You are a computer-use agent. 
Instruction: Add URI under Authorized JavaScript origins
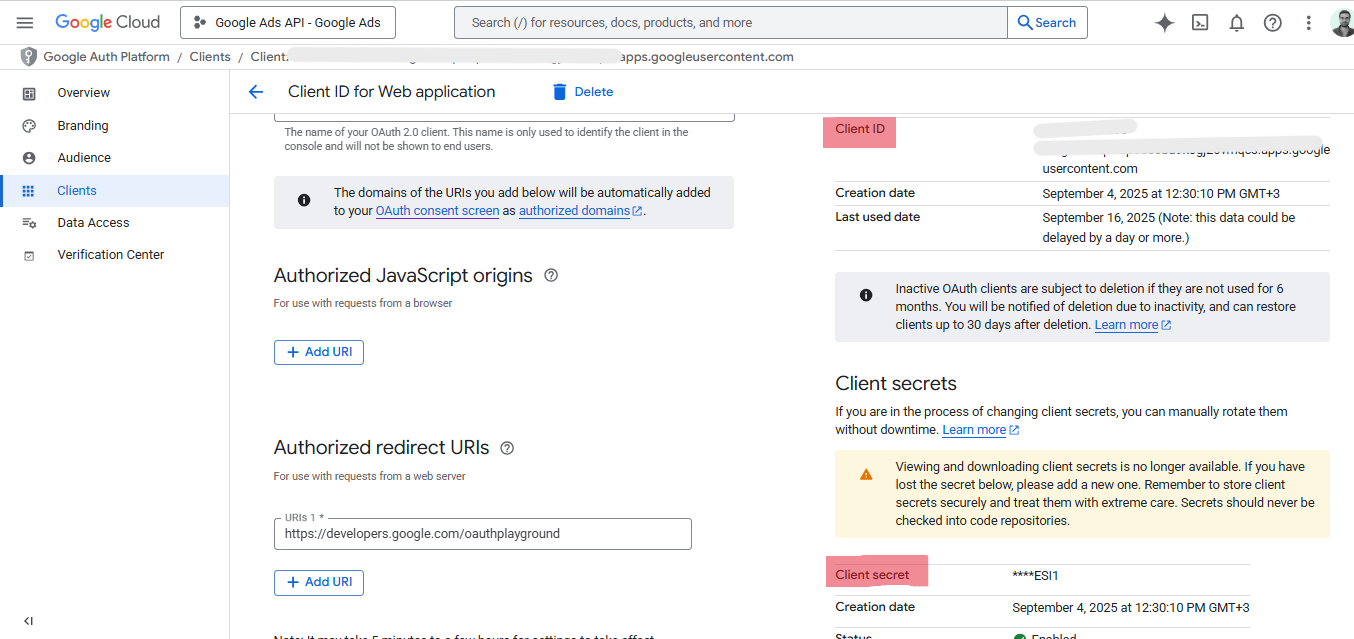[319, 352]
